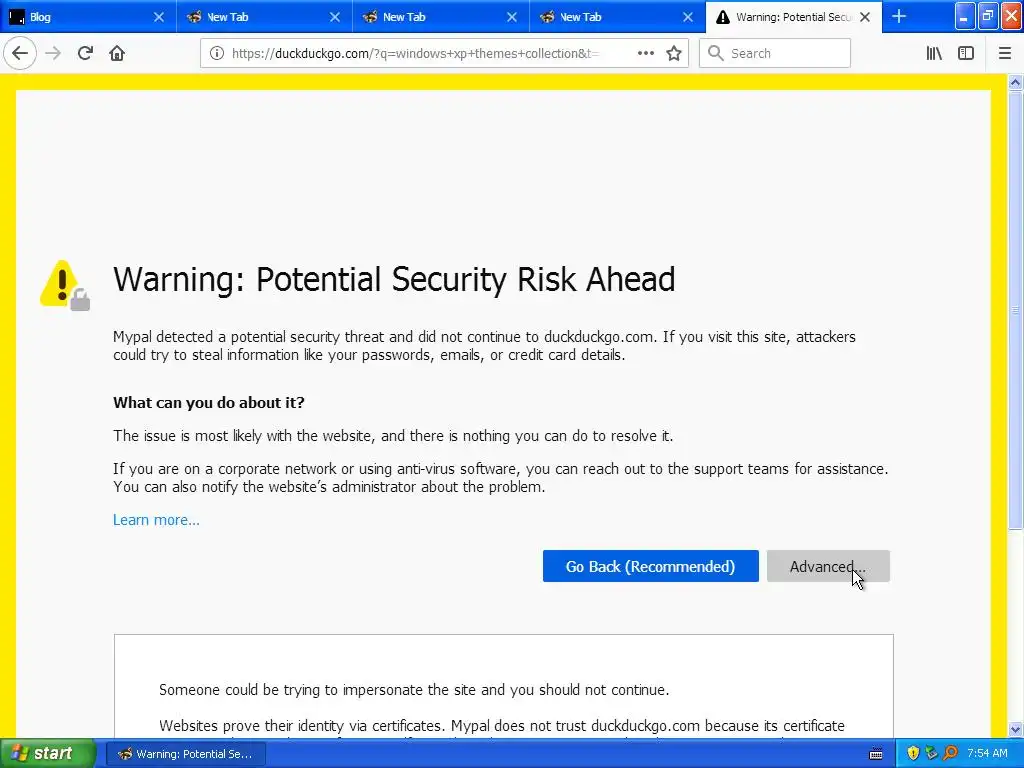
Task: Switch to the first New Tab
Action: point(264,17)
